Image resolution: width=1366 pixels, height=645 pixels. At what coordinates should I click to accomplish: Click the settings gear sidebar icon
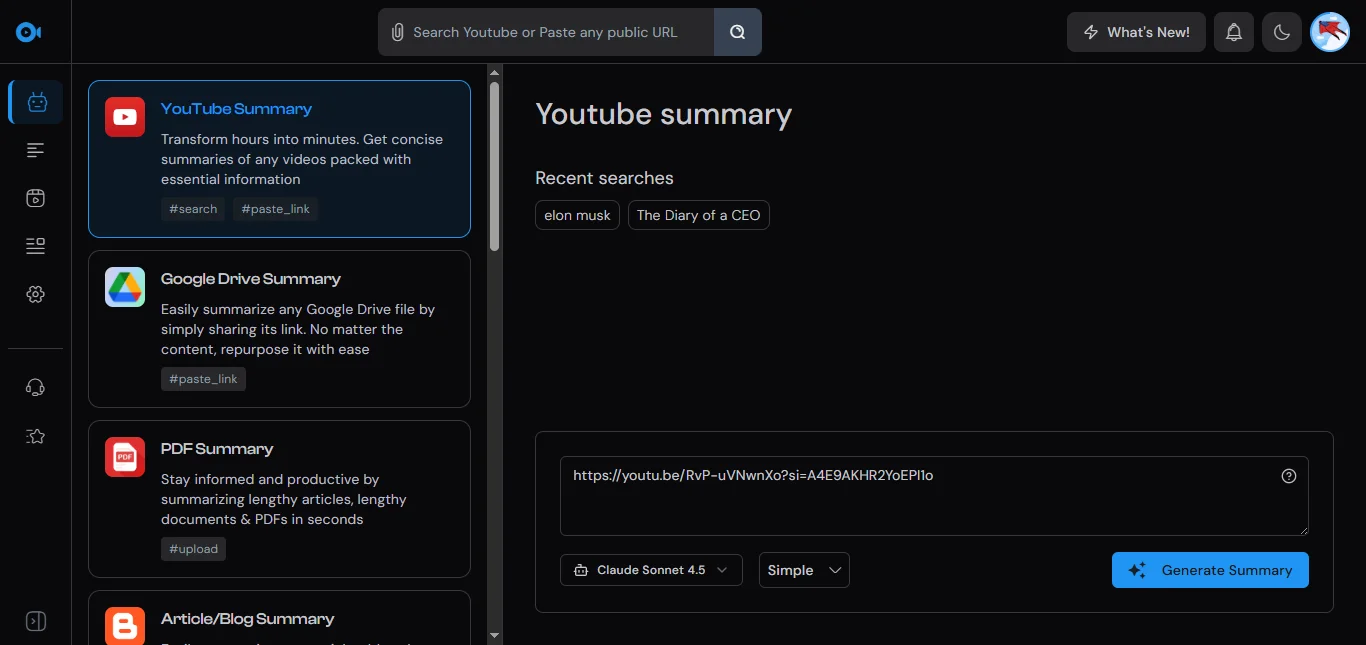(x=36, y=294)
